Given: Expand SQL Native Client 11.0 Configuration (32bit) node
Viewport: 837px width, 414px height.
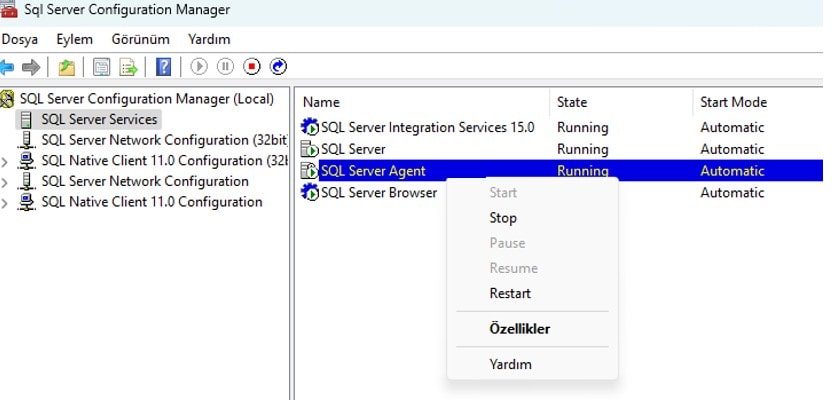Looking at the screenshot, I should pos(5,162).
